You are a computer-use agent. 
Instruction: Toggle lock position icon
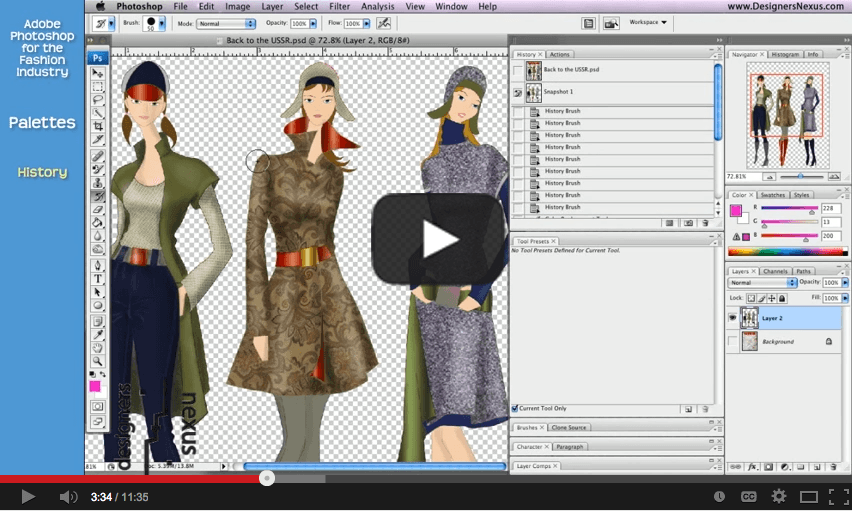point(772,298)
